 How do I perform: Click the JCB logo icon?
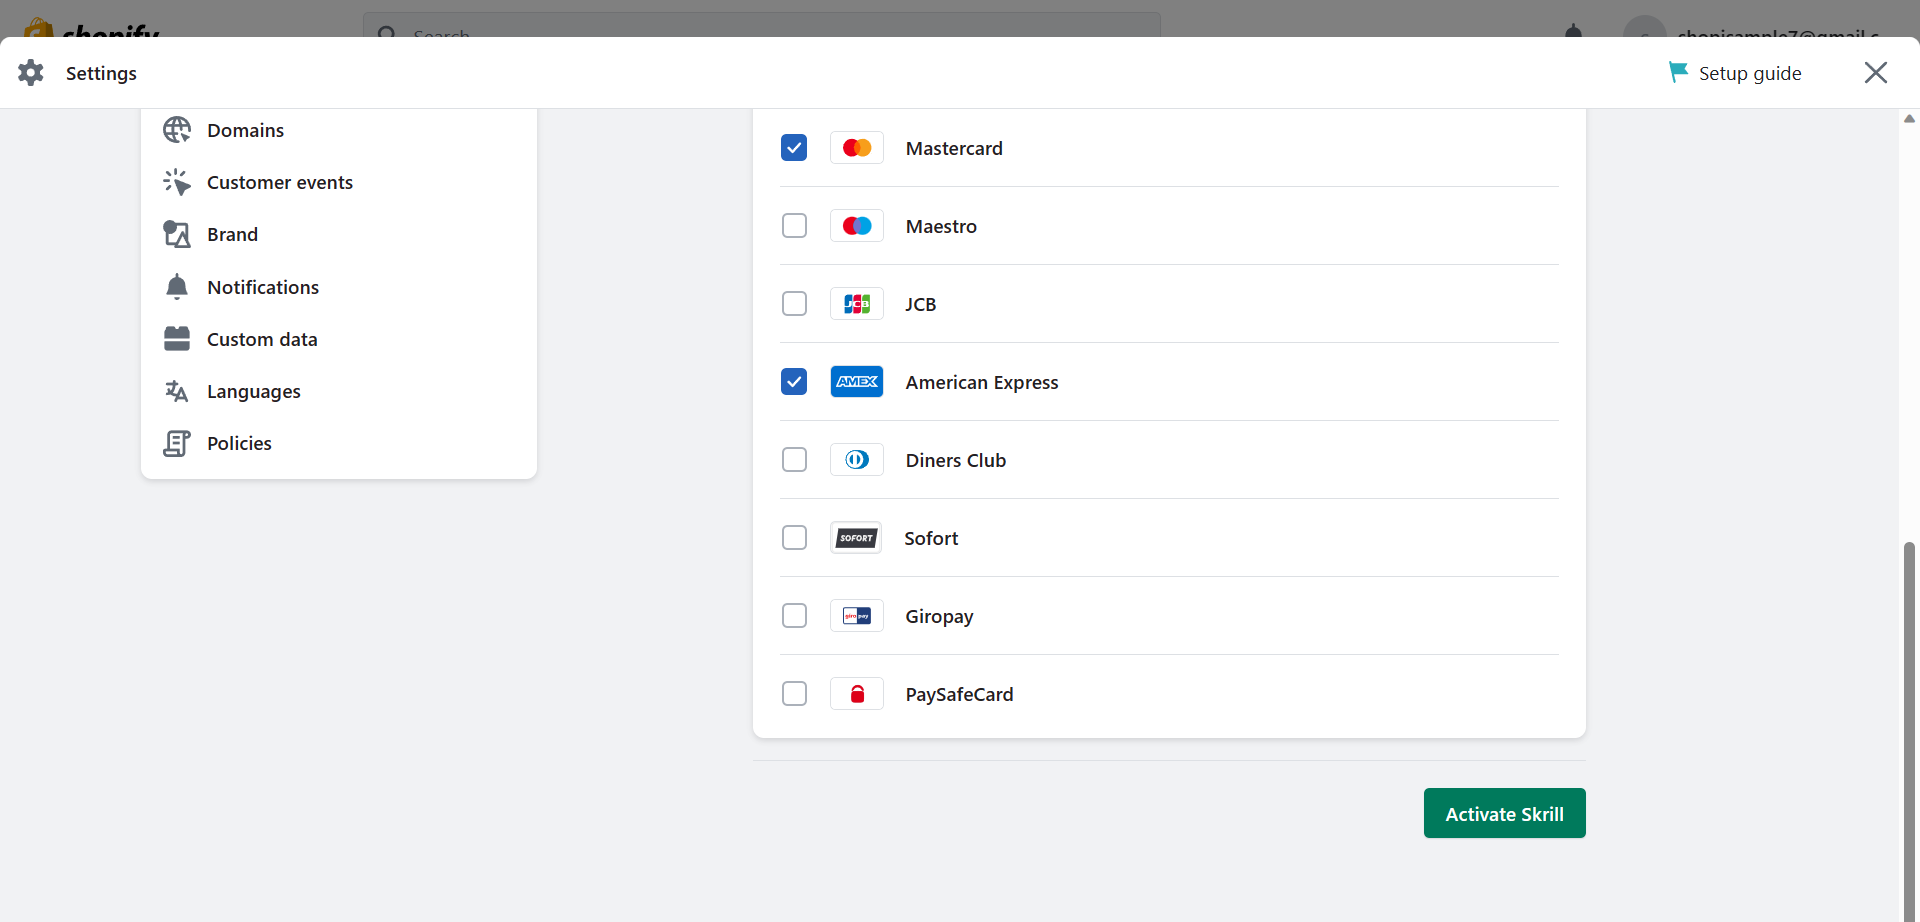pos(857,304)
